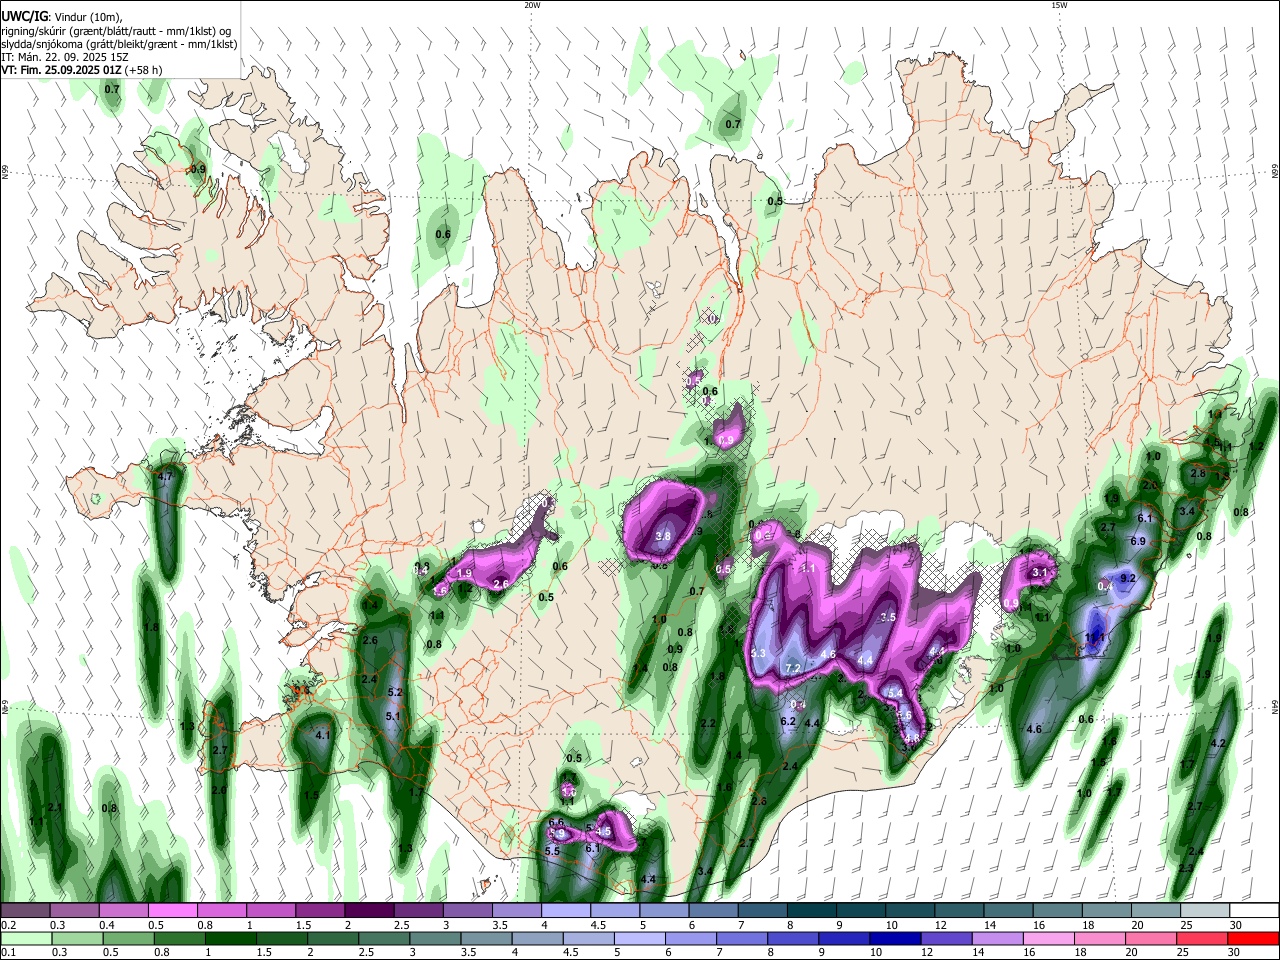Click the bright pink 0.5 swatch, upper legend row
The width and height of the screenshot is (1280, 960).
[x=173, y=910]
